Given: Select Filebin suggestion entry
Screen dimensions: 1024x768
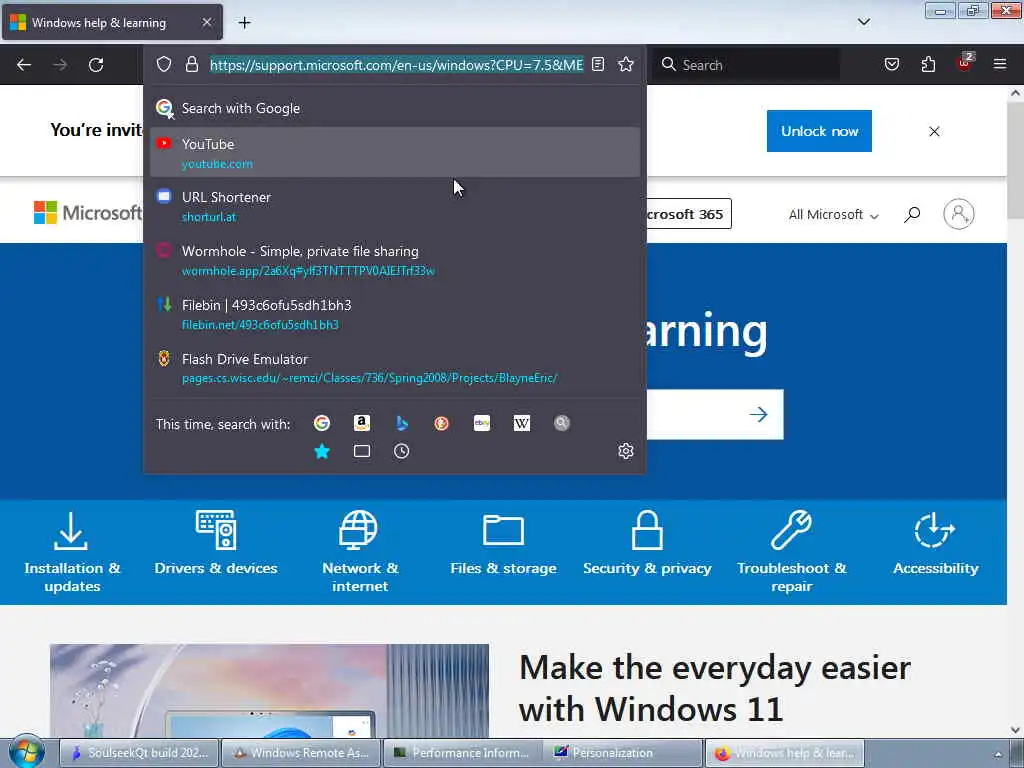Looking at the screenshot, I should coord(394,314).
